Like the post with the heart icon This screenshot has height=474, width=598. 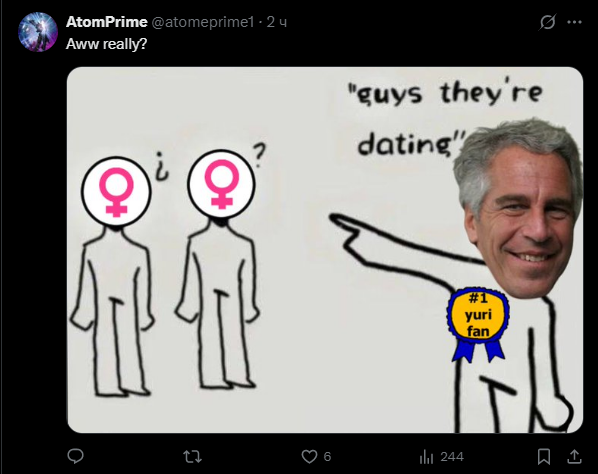tap(309, 456)
